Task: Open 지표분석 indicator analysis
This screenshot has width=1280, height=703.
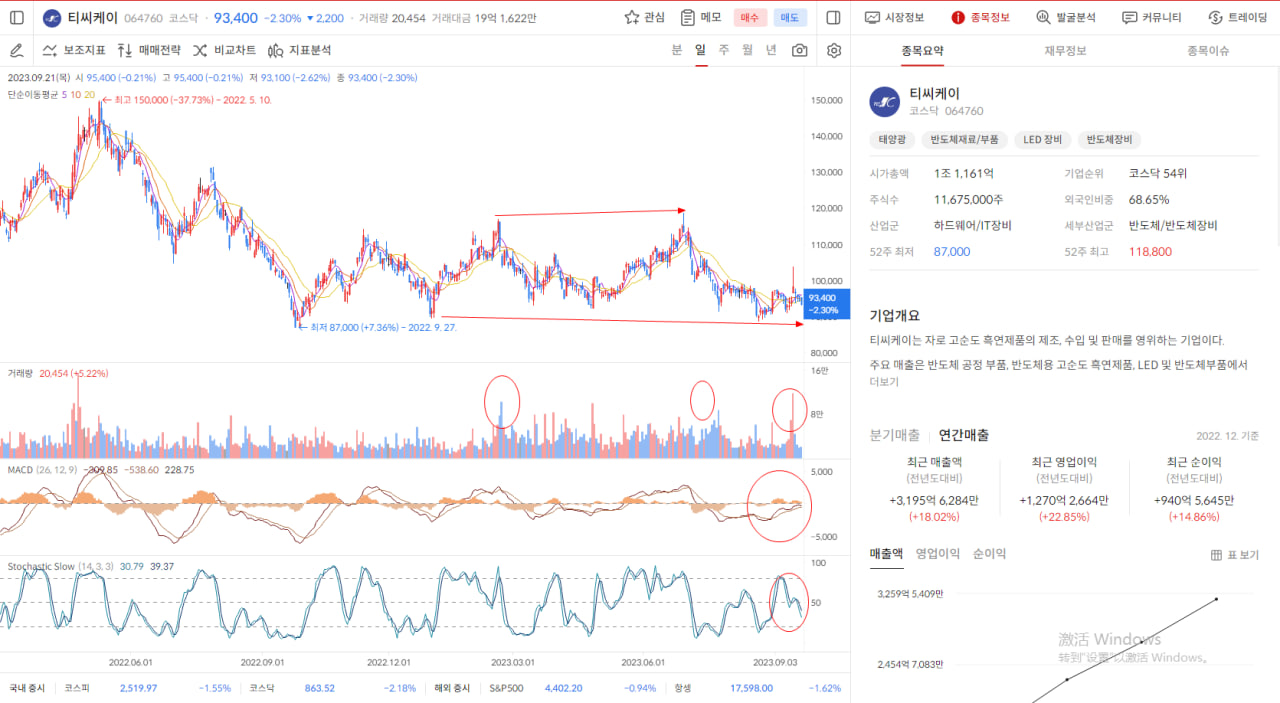Action: 299,50
